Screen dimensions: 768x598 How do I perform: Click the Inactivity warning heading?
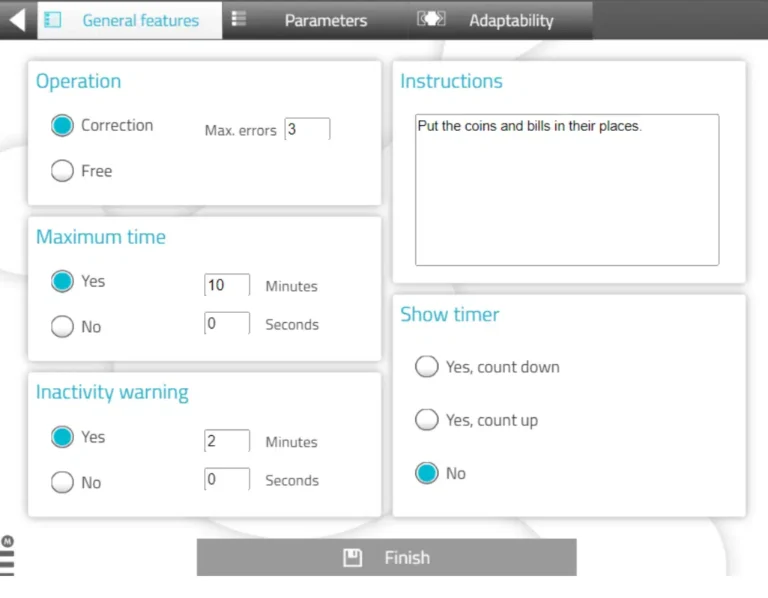(x=112, y=393)
